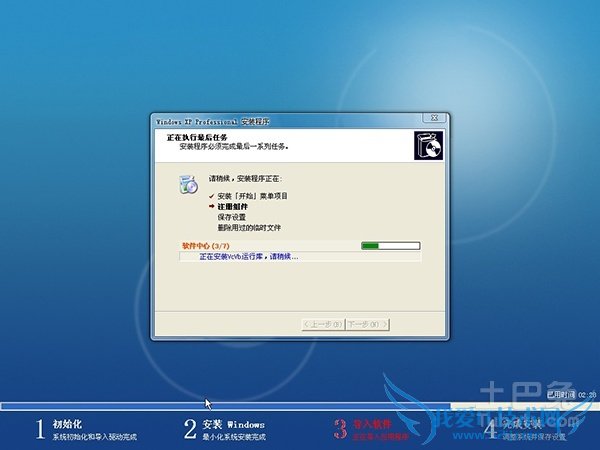Click the 软件中心 (3/7) label

point(206,246)
